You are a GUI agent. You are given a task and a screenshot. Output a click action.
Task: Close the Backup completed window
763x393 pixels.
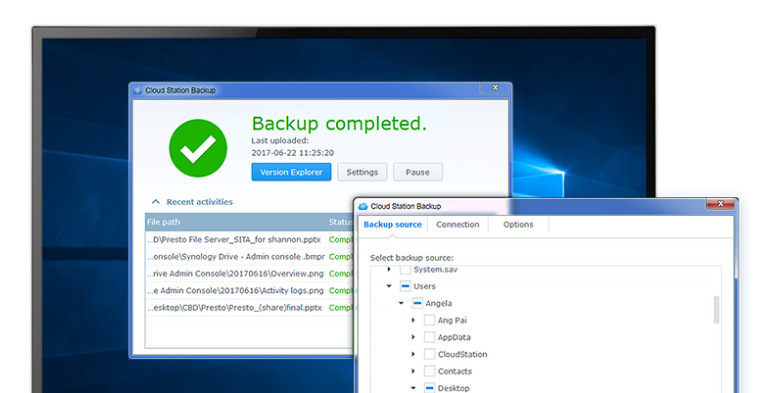point(495,88)
